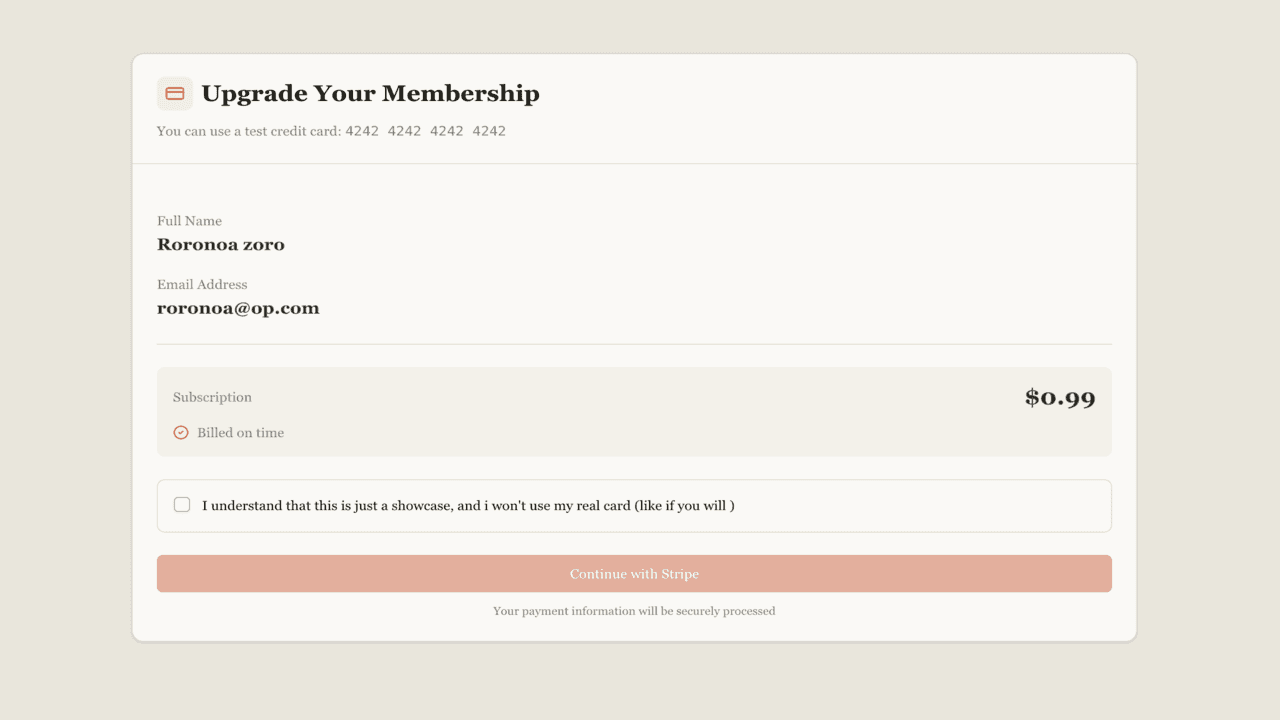
Task: Click the second 4242 group of test card
Action: pos(404,131)
